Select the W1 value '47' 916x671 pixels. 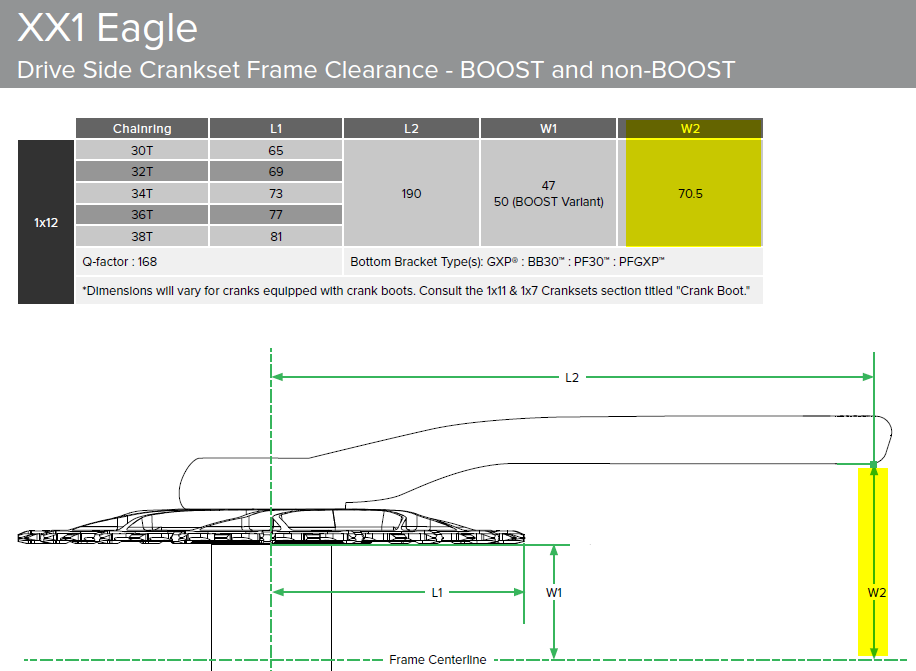(549, 186)
